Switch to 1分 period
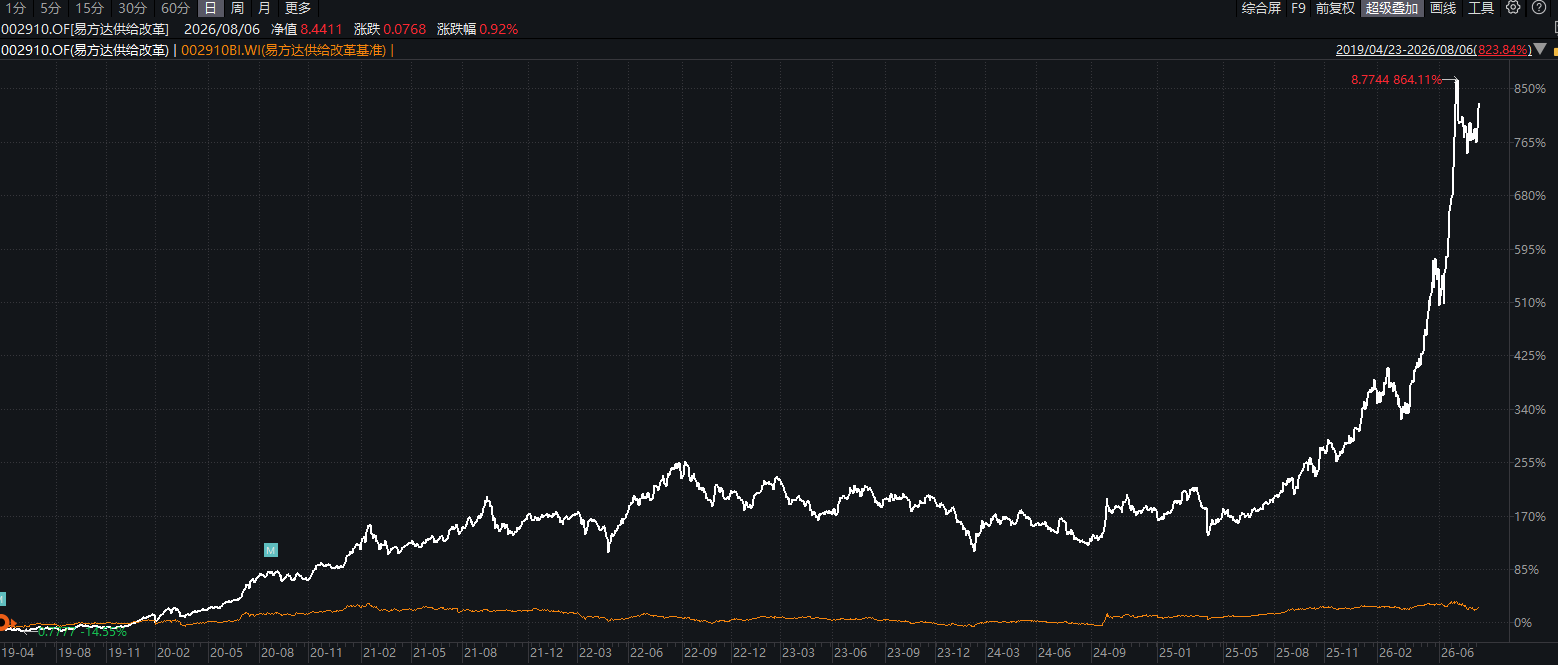Viewport: 1558px width, 665px height. (16, 8)
